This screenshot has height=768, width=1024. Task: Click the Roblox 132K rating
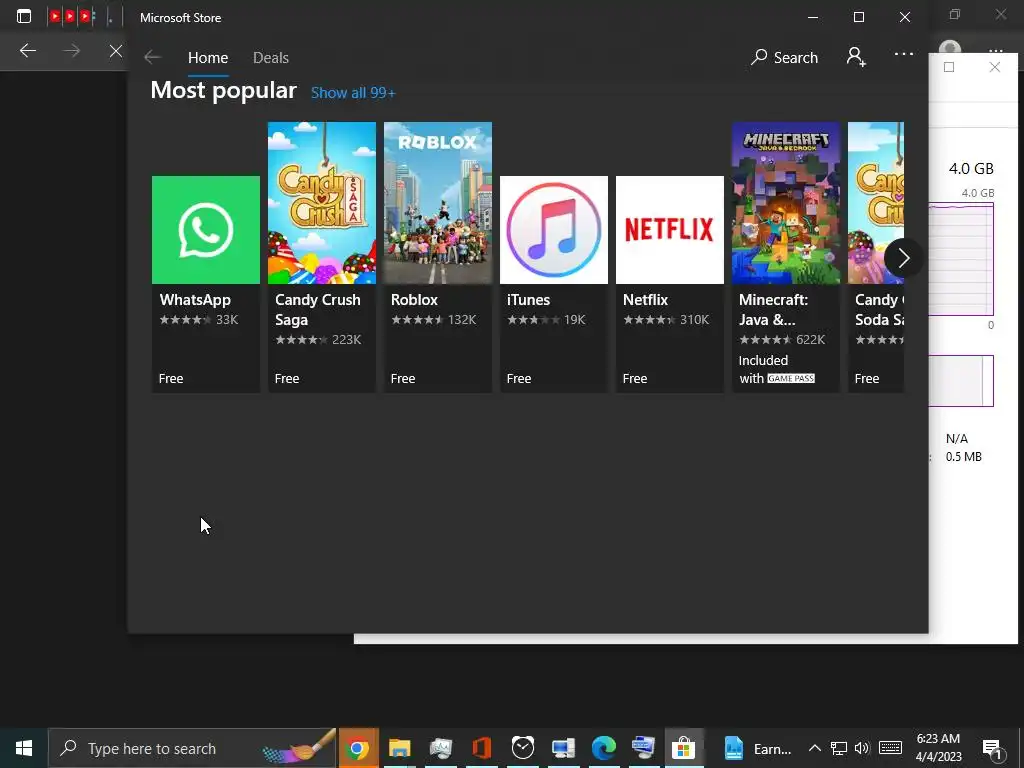click(x=434, y=320)
